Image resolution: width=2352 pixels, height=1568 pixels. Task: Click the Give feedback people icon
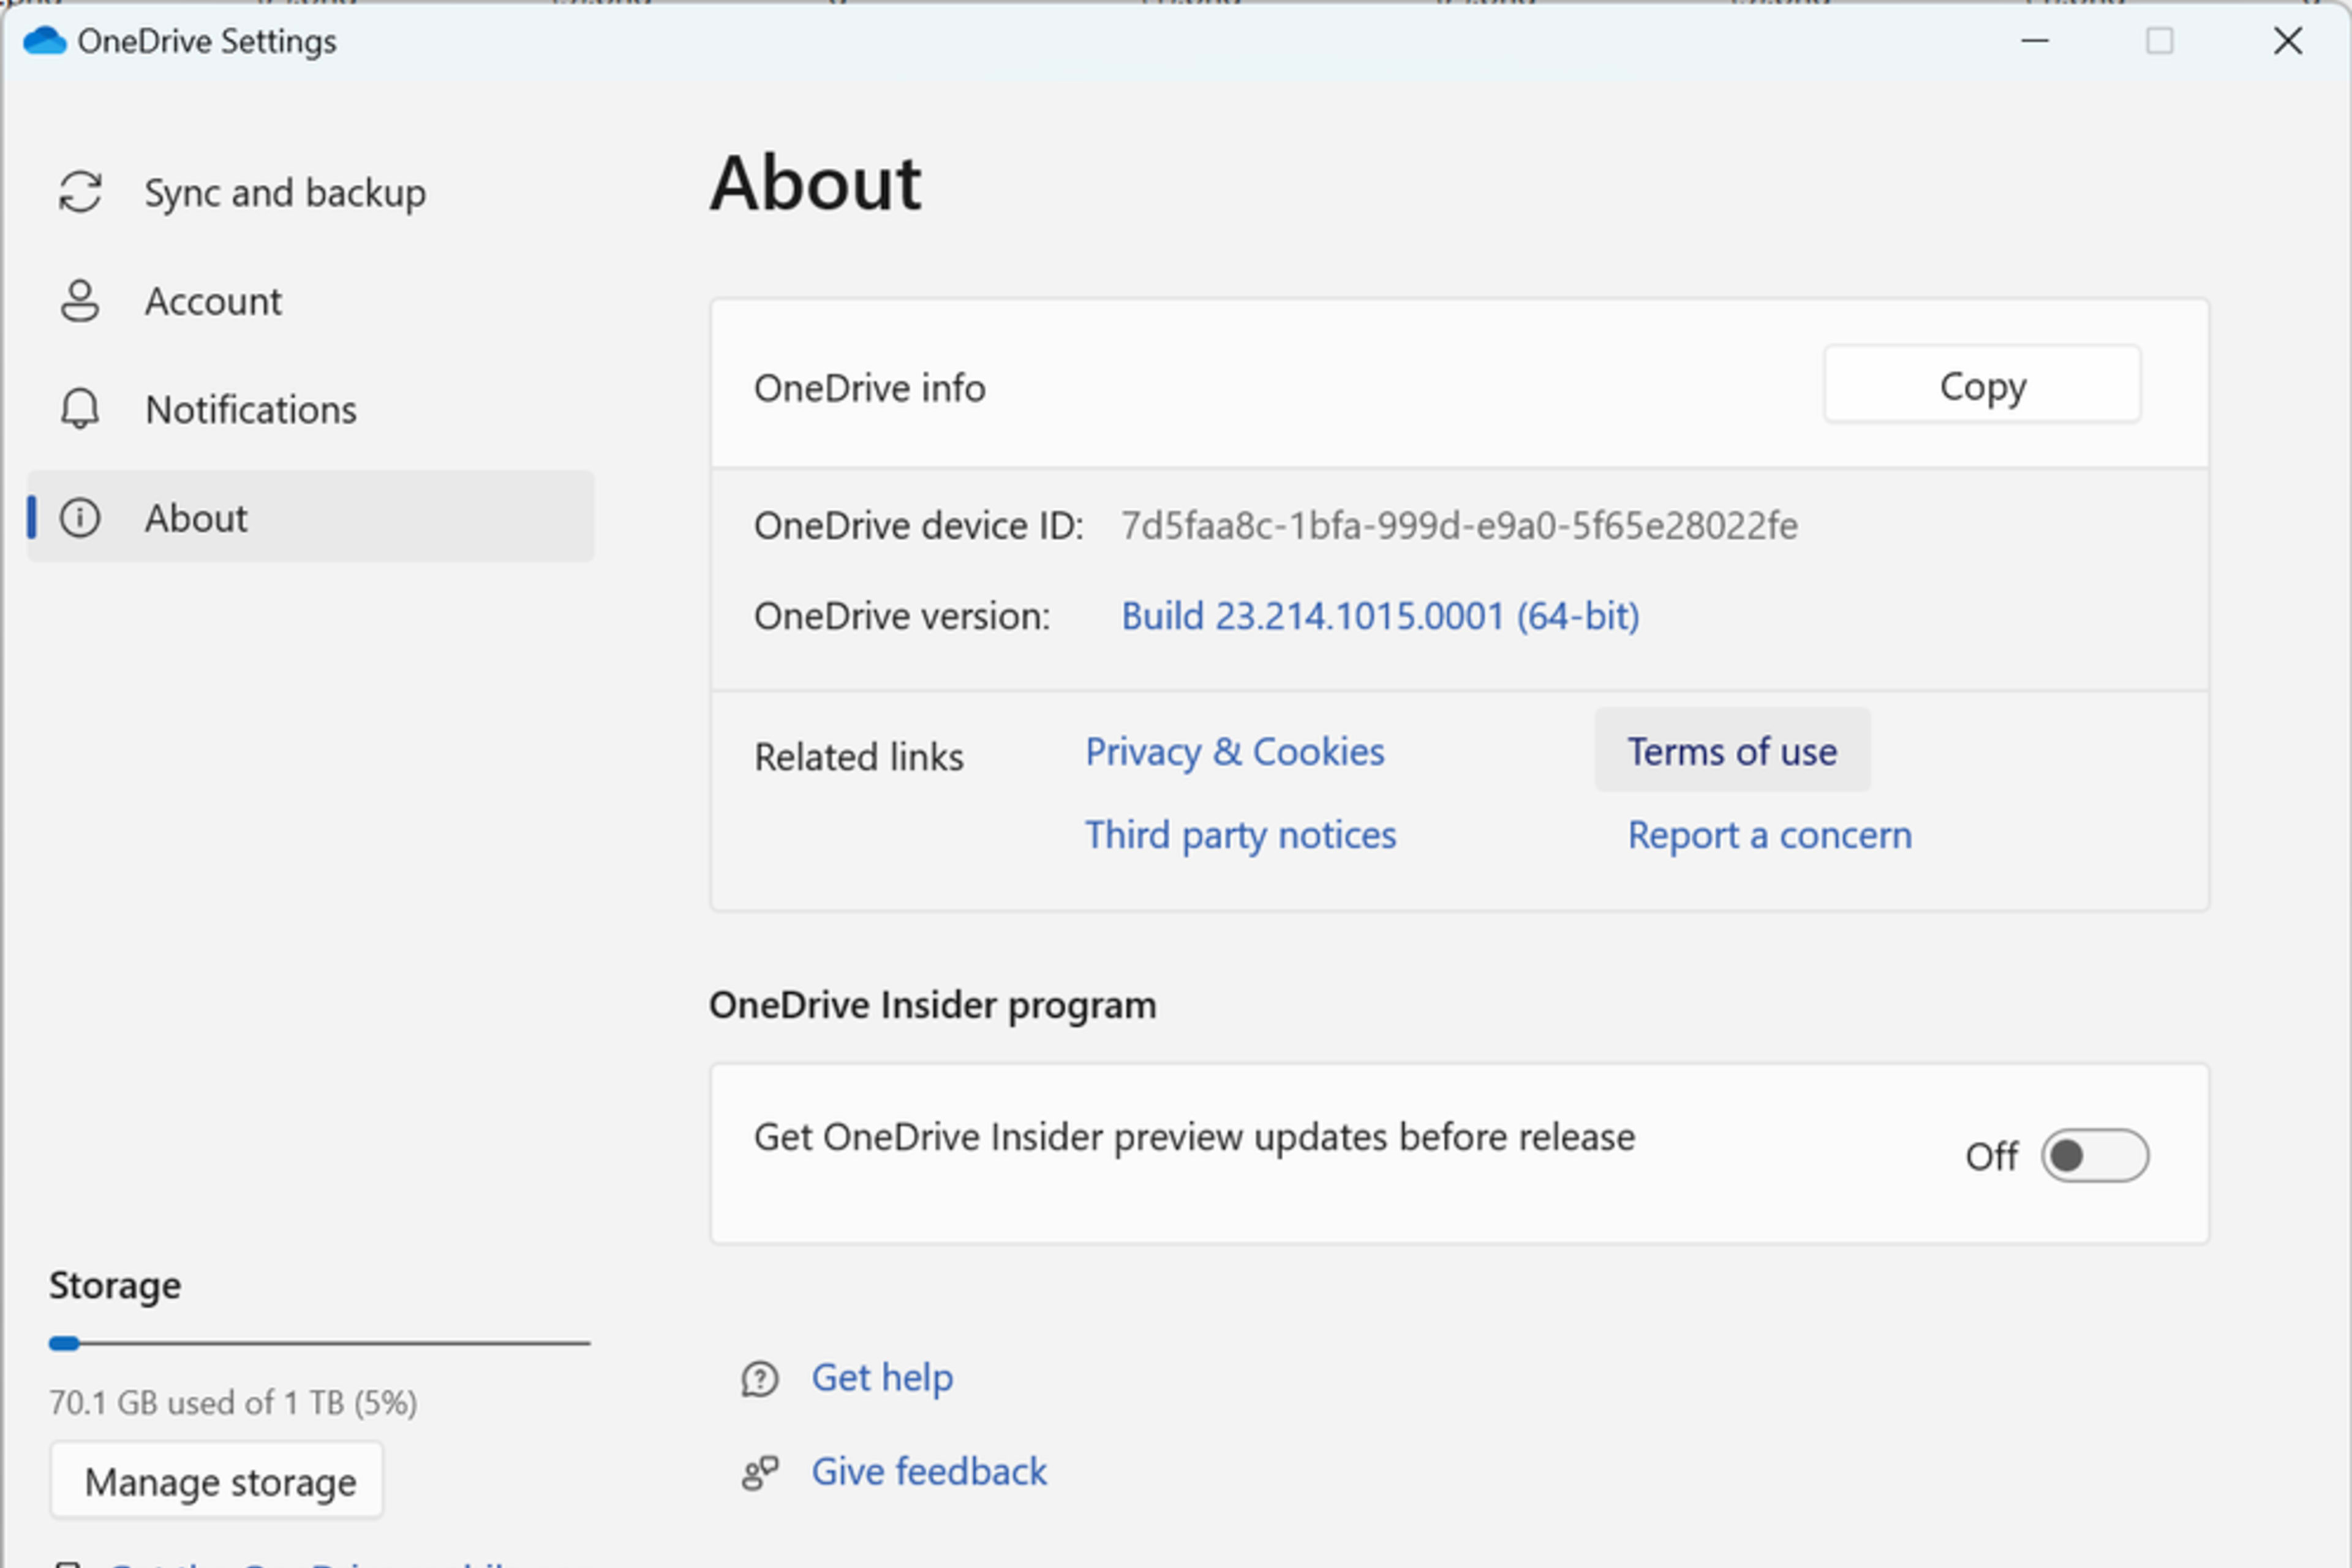[760, 1473]
